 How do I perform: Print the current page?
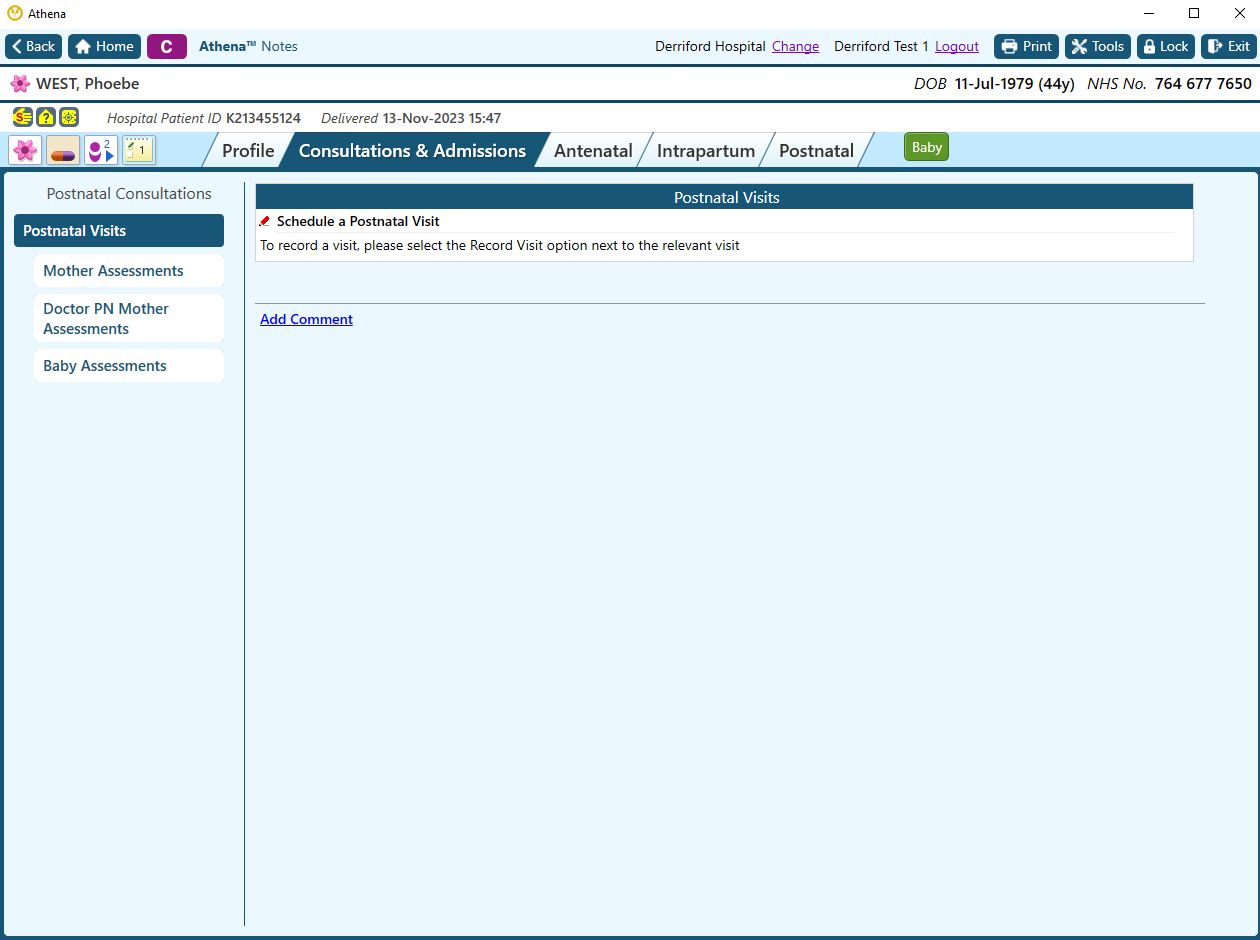tap(1026, 46)
